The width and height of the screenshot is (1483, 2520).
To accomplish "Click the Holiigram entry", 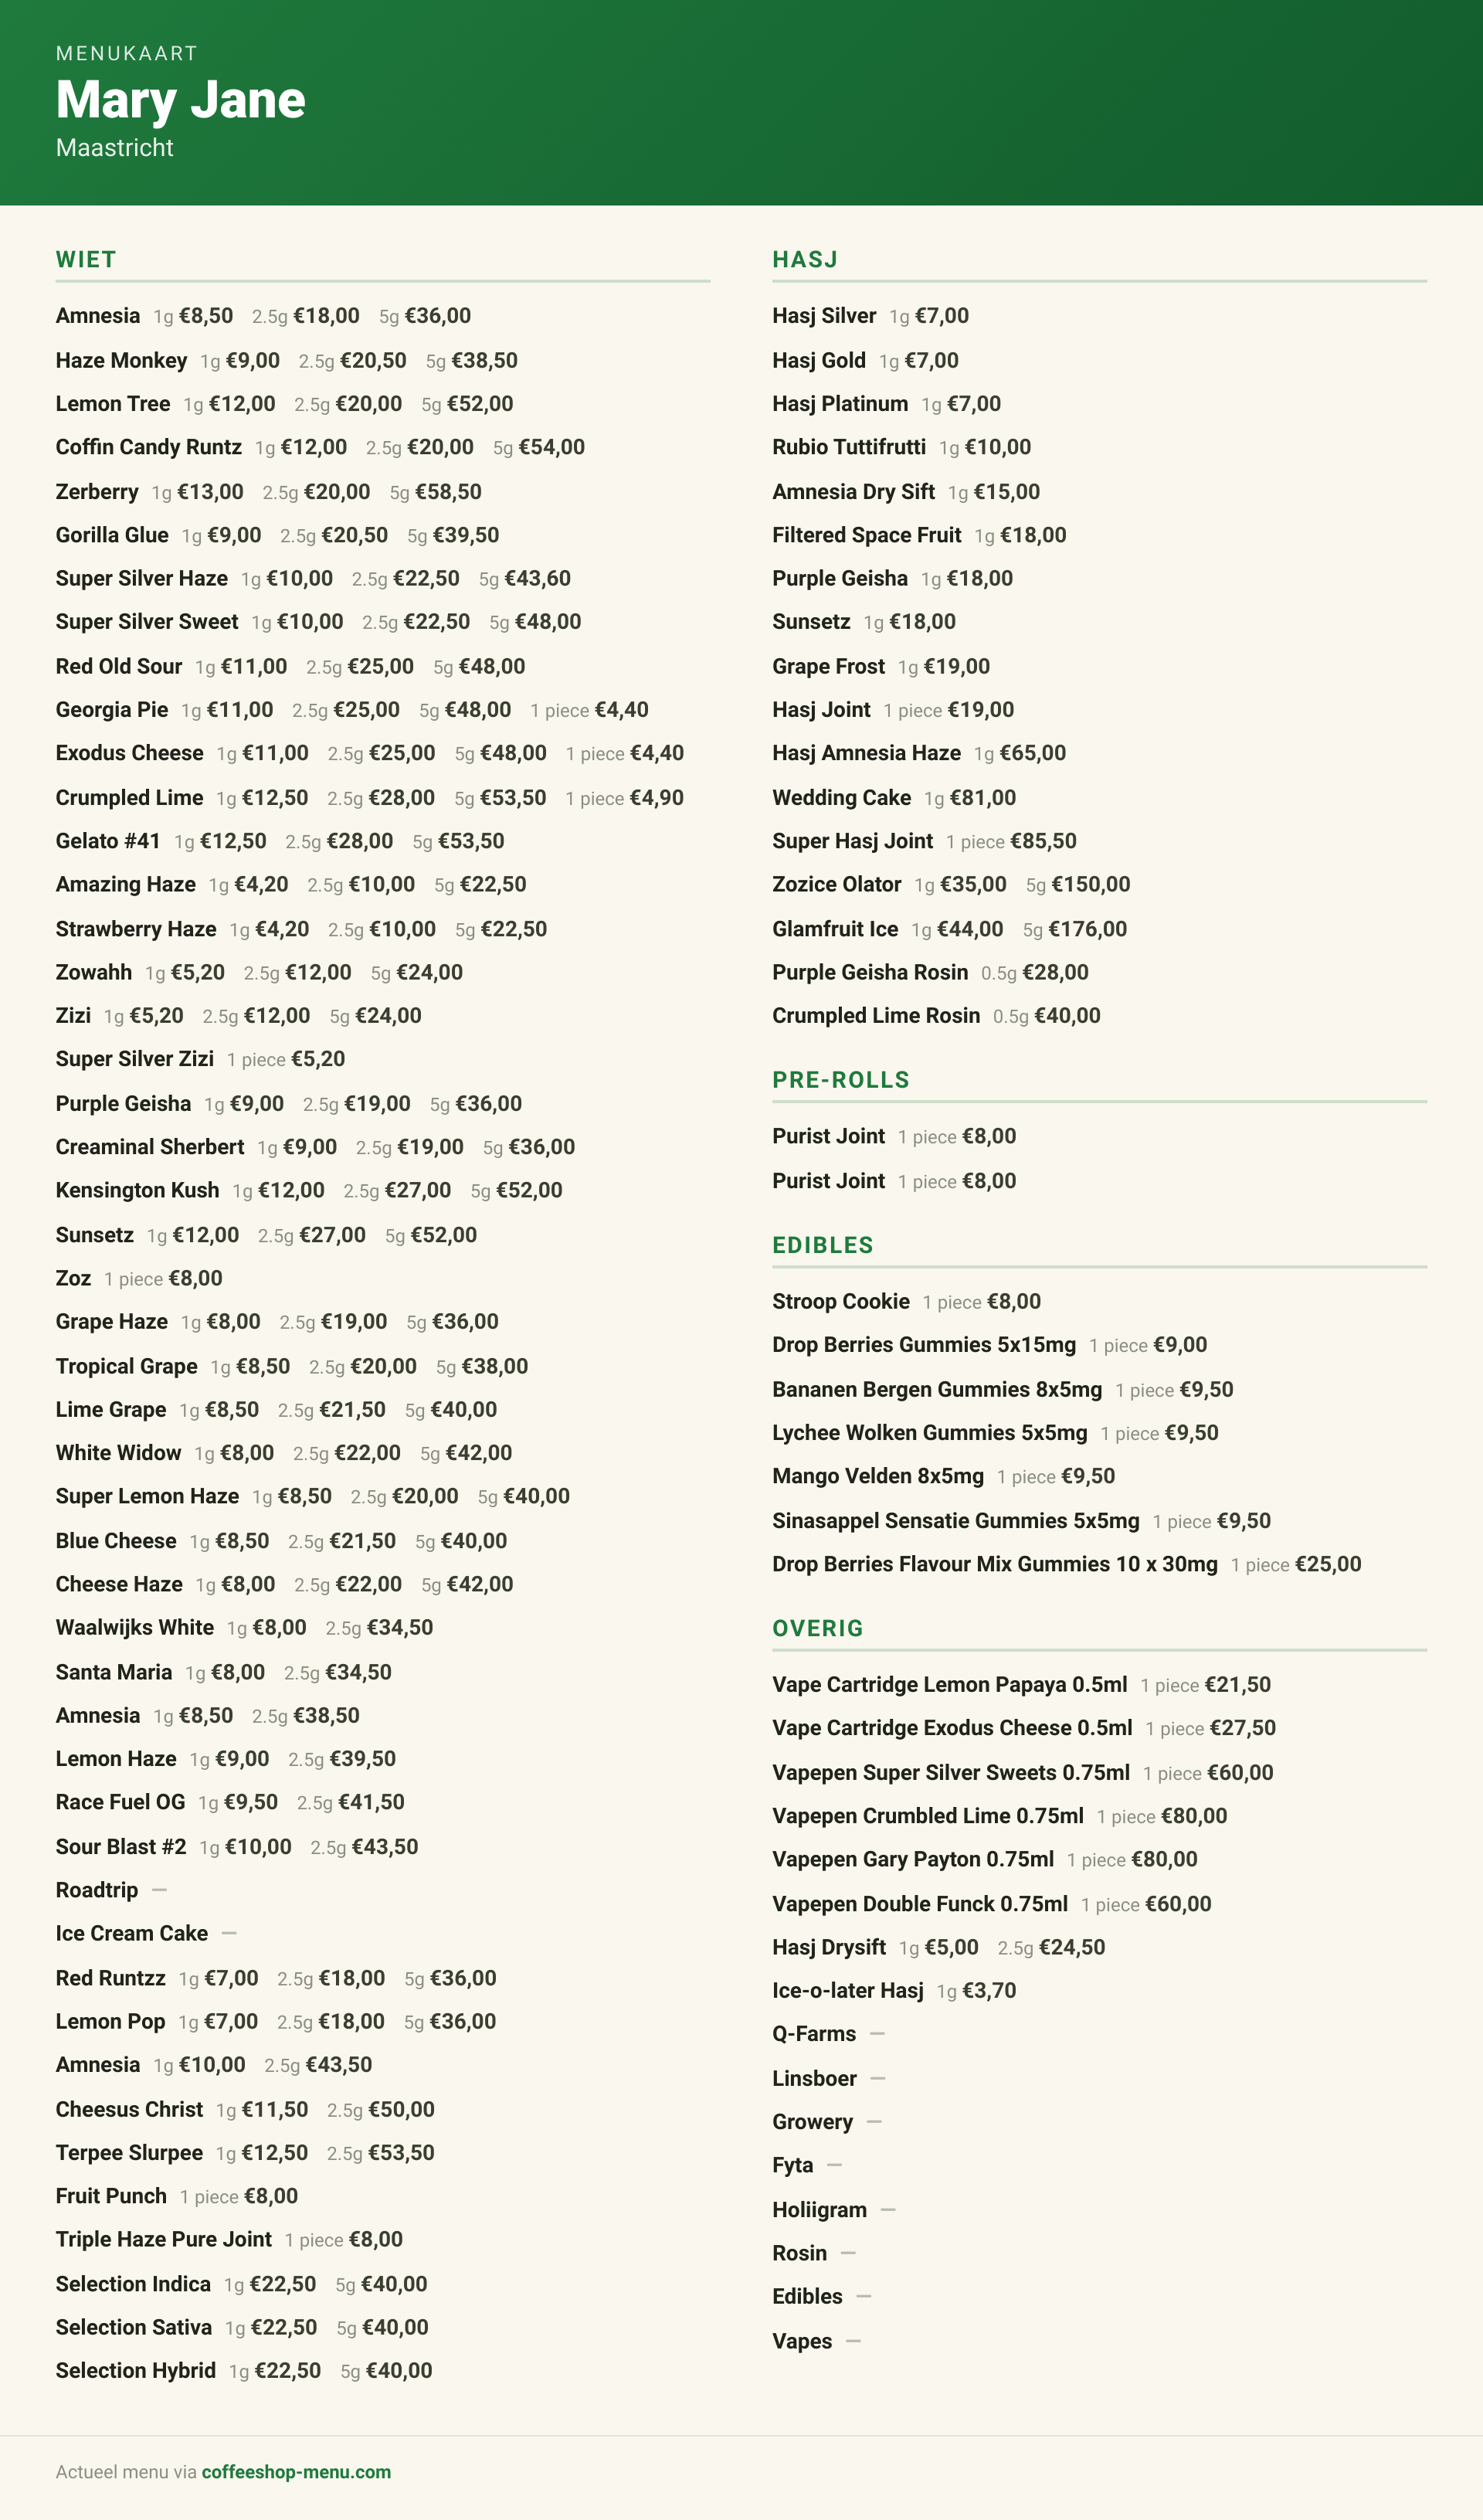I will (x=833, y=2210).
